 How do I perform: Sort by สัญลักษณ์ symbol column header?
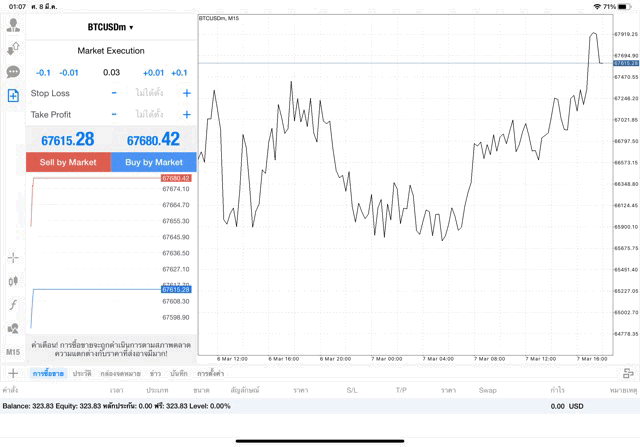(245, 390)
